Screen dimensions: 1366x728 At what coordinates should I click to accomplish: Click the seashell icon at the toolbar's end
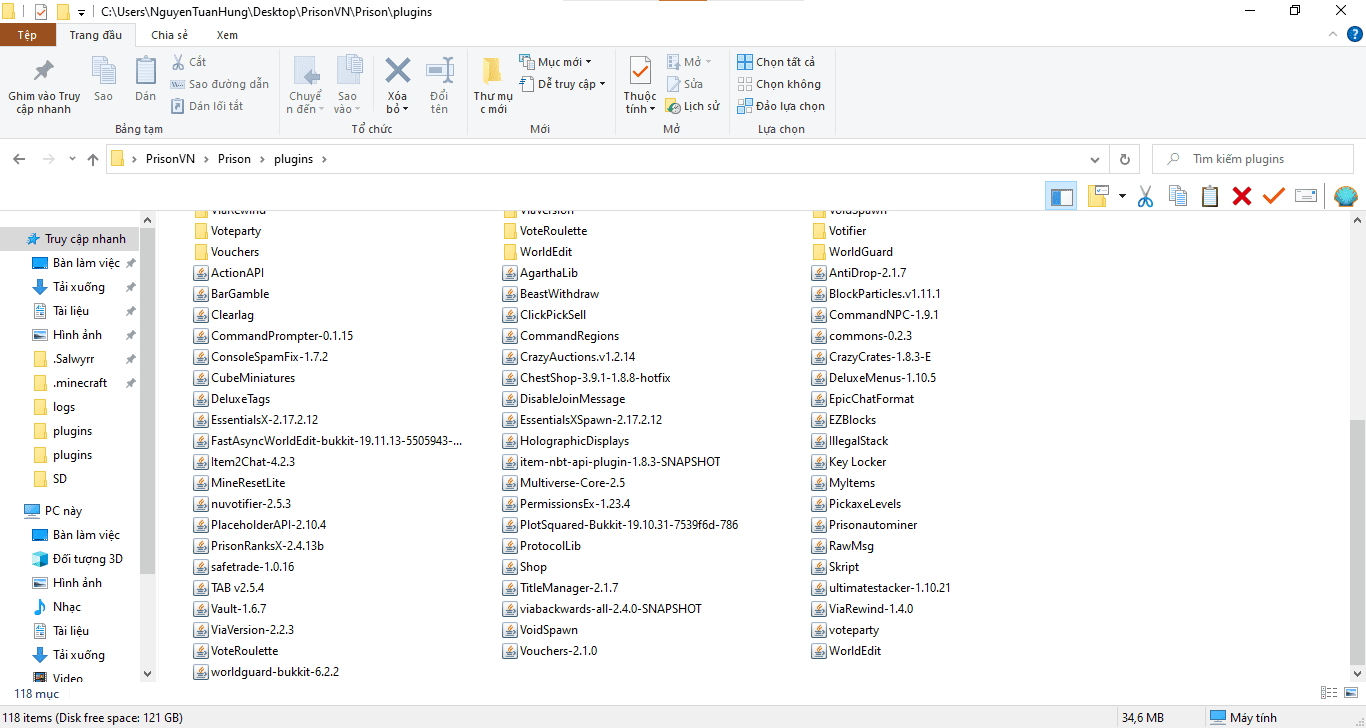[1346, 196]
